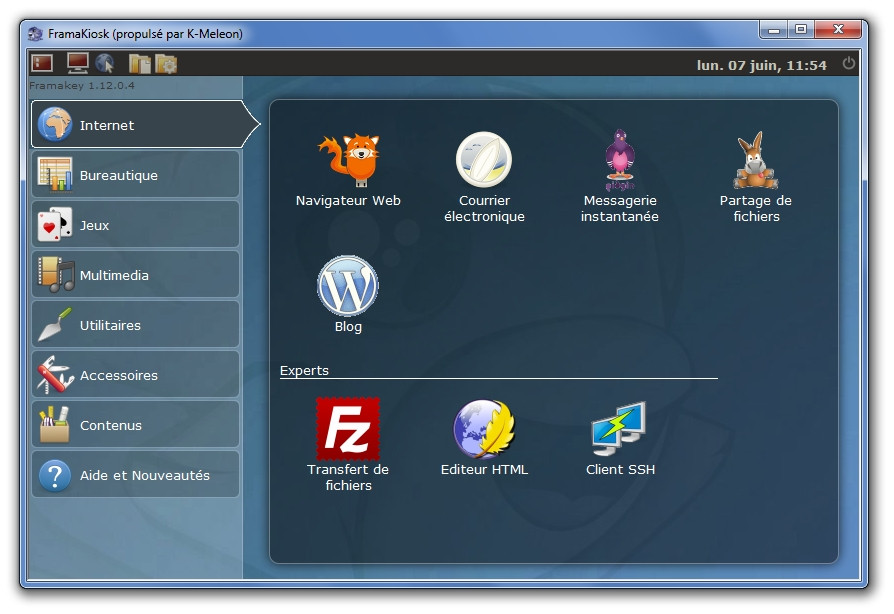
Task: Switch to the Bureautique category
Action: click(x=135, y=174)
